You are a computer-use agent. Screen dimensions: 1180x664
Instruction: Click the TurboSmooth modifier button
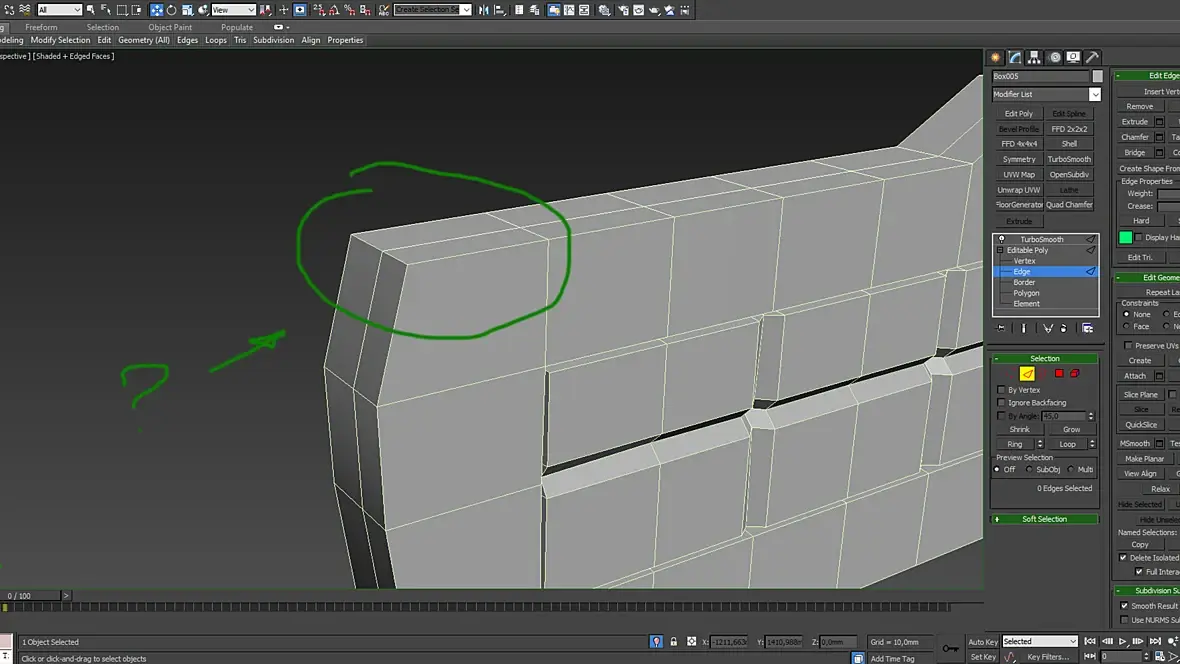(x=1069, y=159)
